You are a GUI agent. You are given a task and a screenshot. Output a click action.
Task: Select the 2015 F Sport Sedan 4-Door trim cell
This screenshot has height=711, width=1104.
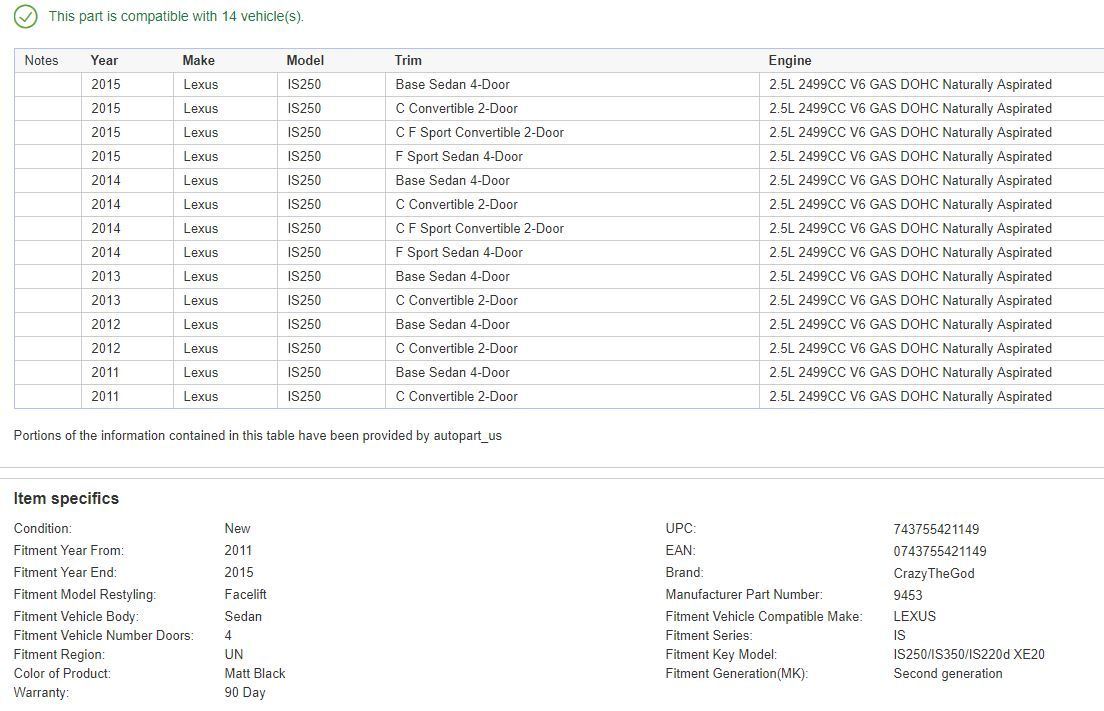click(459, 157)
